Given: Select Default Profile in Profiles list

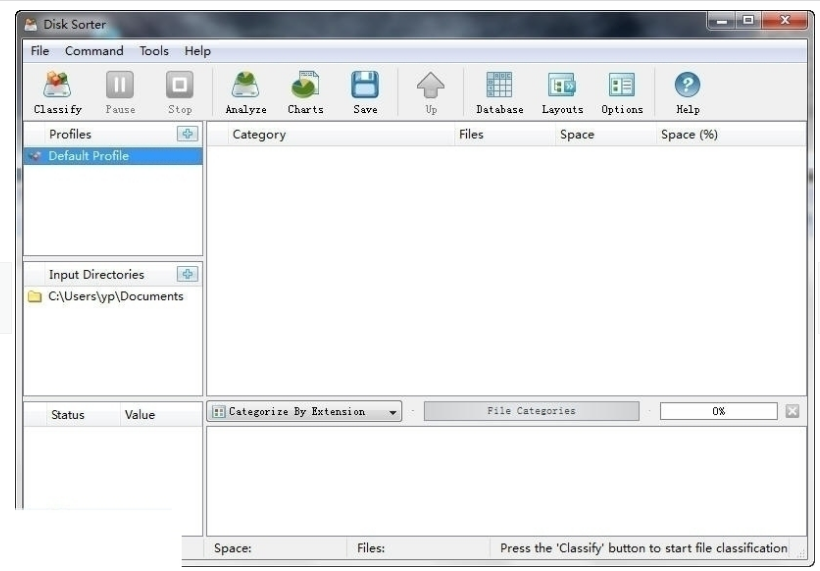Looking at the screenshot, I should (x=88, y=156).
